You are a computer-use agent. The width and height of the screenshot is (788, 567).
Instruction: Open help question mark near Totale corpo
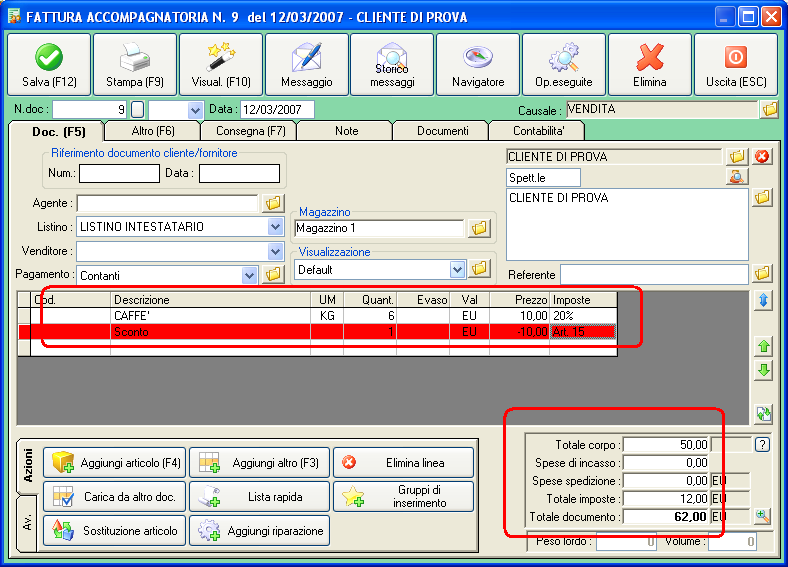(762, 444)
